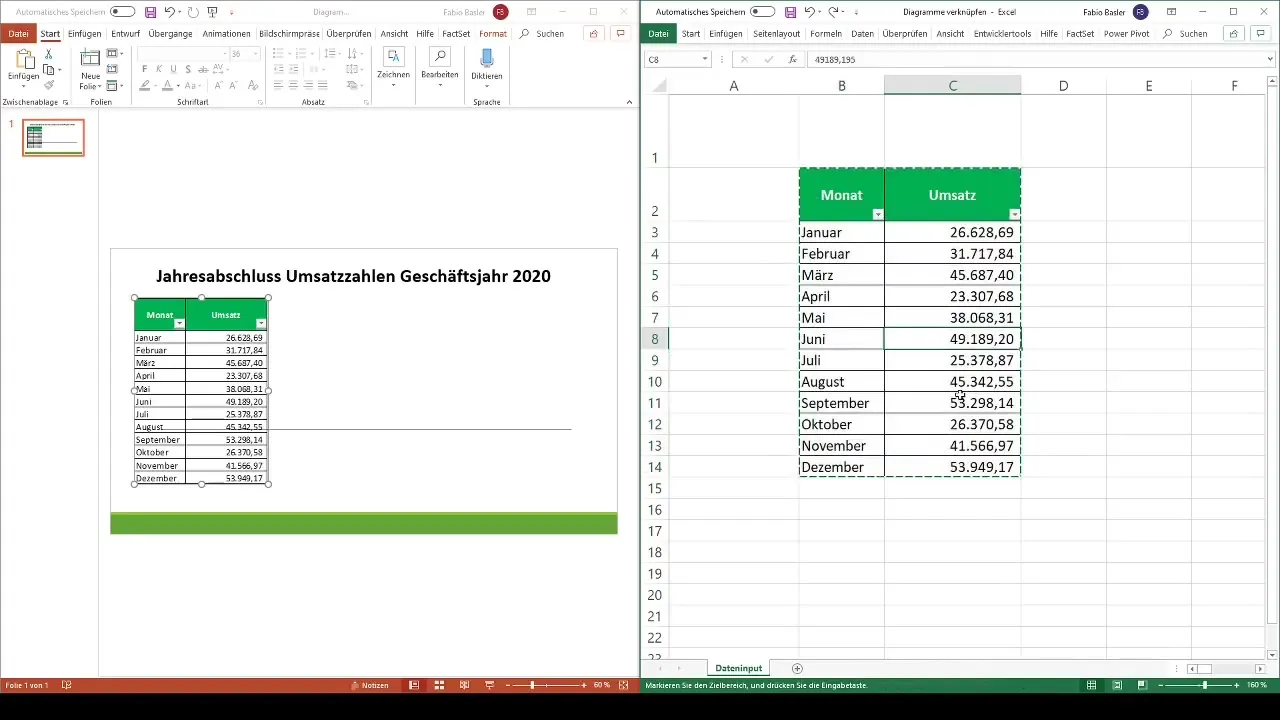This screenshot has width=1280, height=720.
Task: Open the Format tab in PowerPoint
Action: 493,34
